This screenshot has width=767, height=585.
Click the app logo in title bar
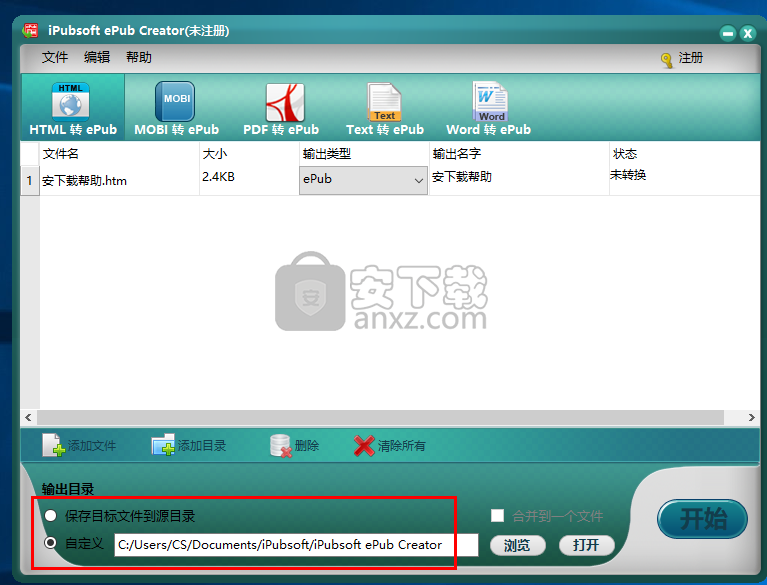(30, 31)
